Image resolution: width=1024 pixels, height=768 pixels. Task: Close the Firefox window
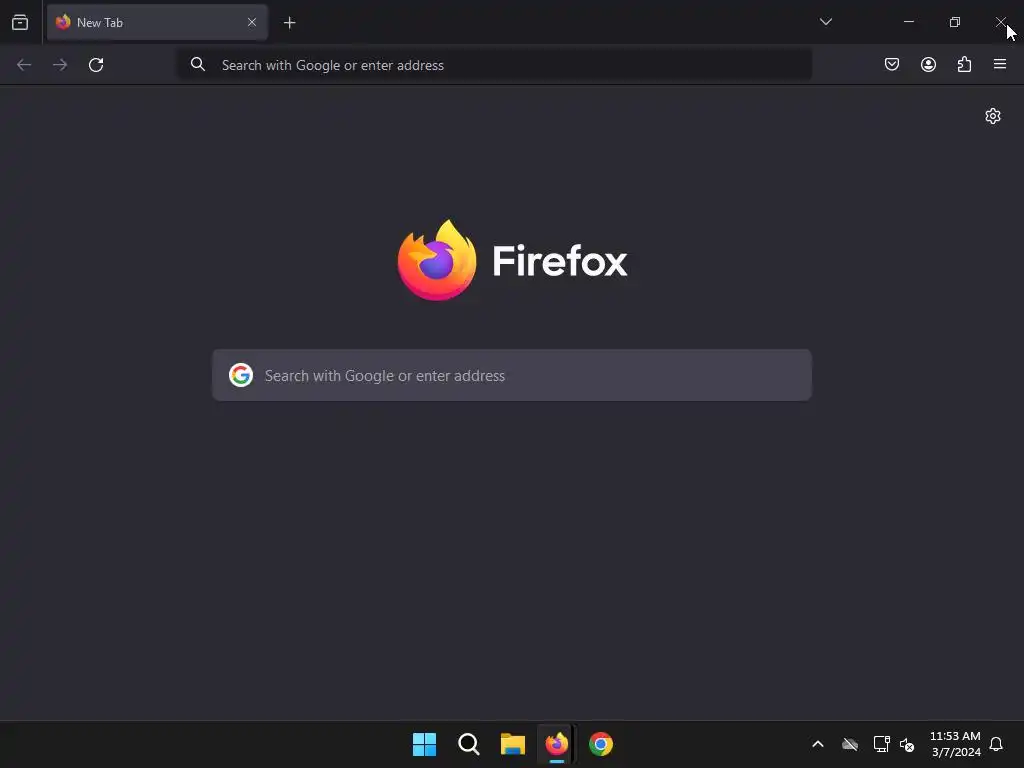pos(1000,22)
